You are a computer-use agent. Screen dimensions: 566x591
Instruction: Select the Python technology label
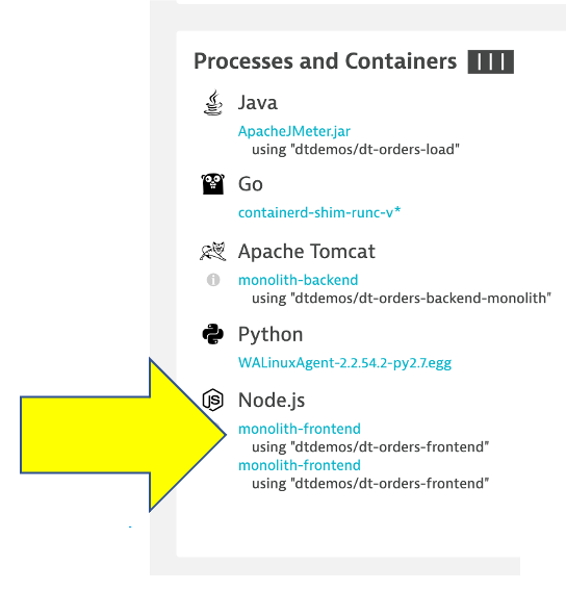point(271,335)
